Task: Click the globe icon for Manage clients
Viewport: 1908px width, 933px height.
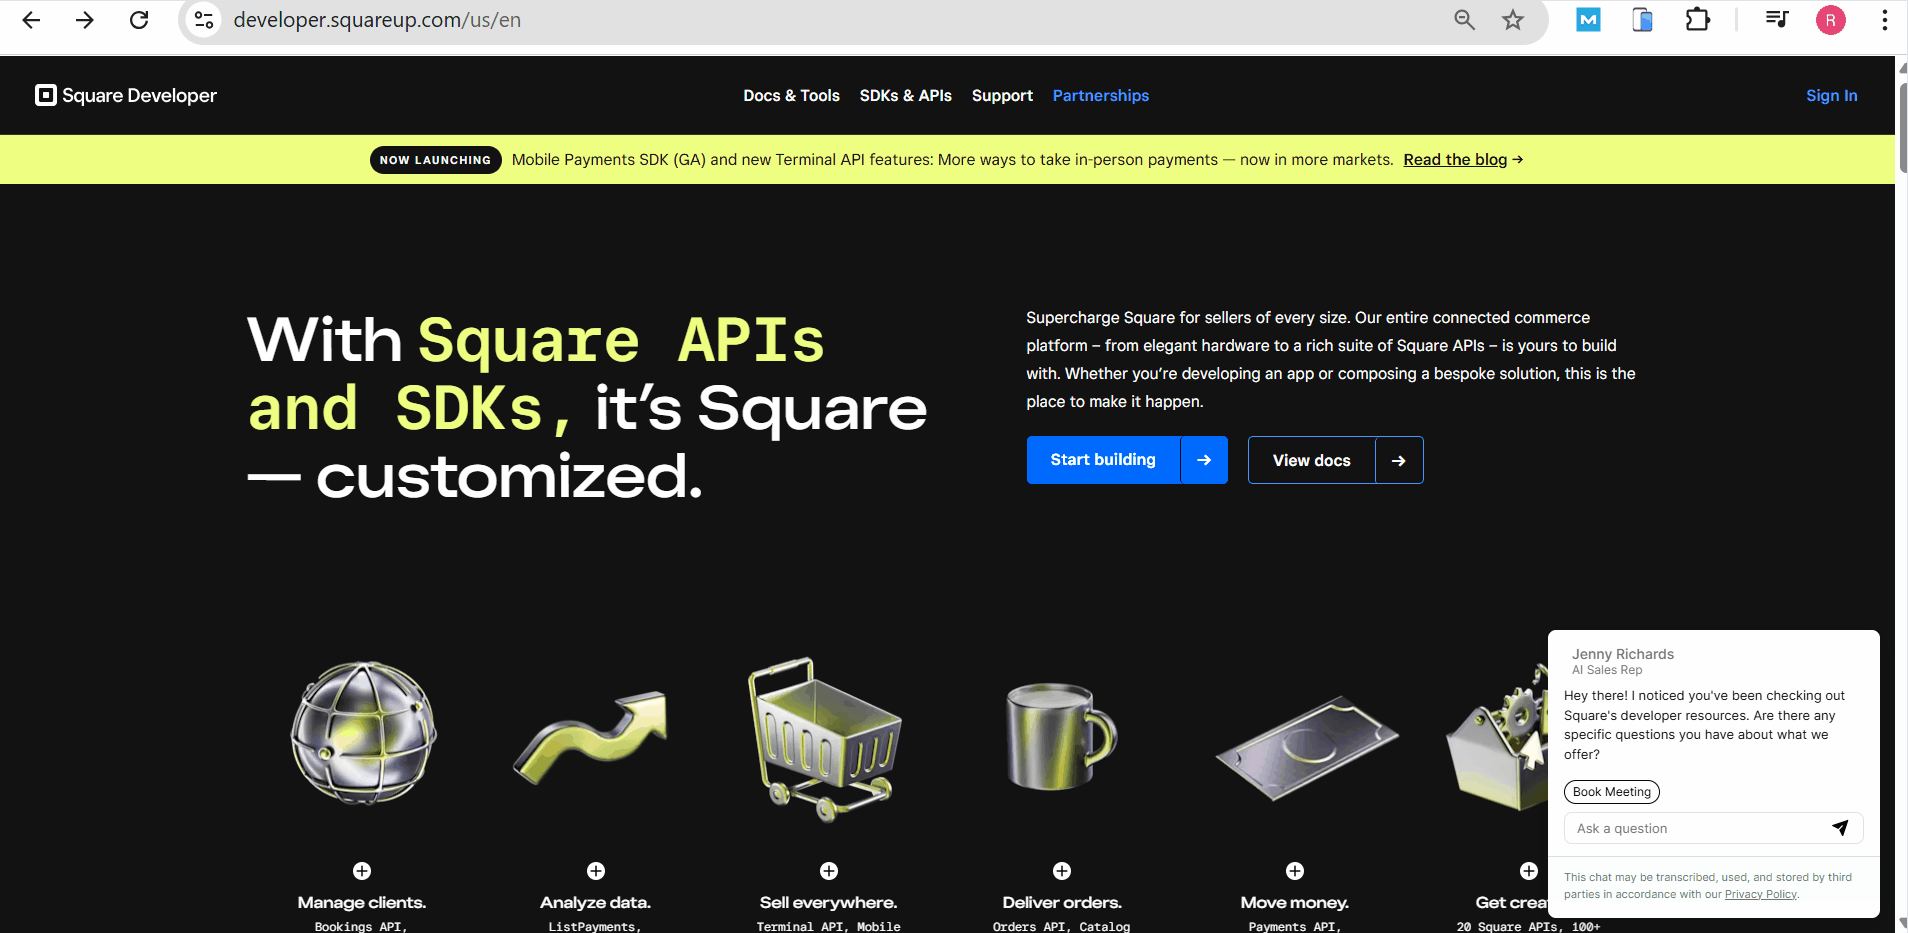Action: pyautogui.click(x=363, y=733)
